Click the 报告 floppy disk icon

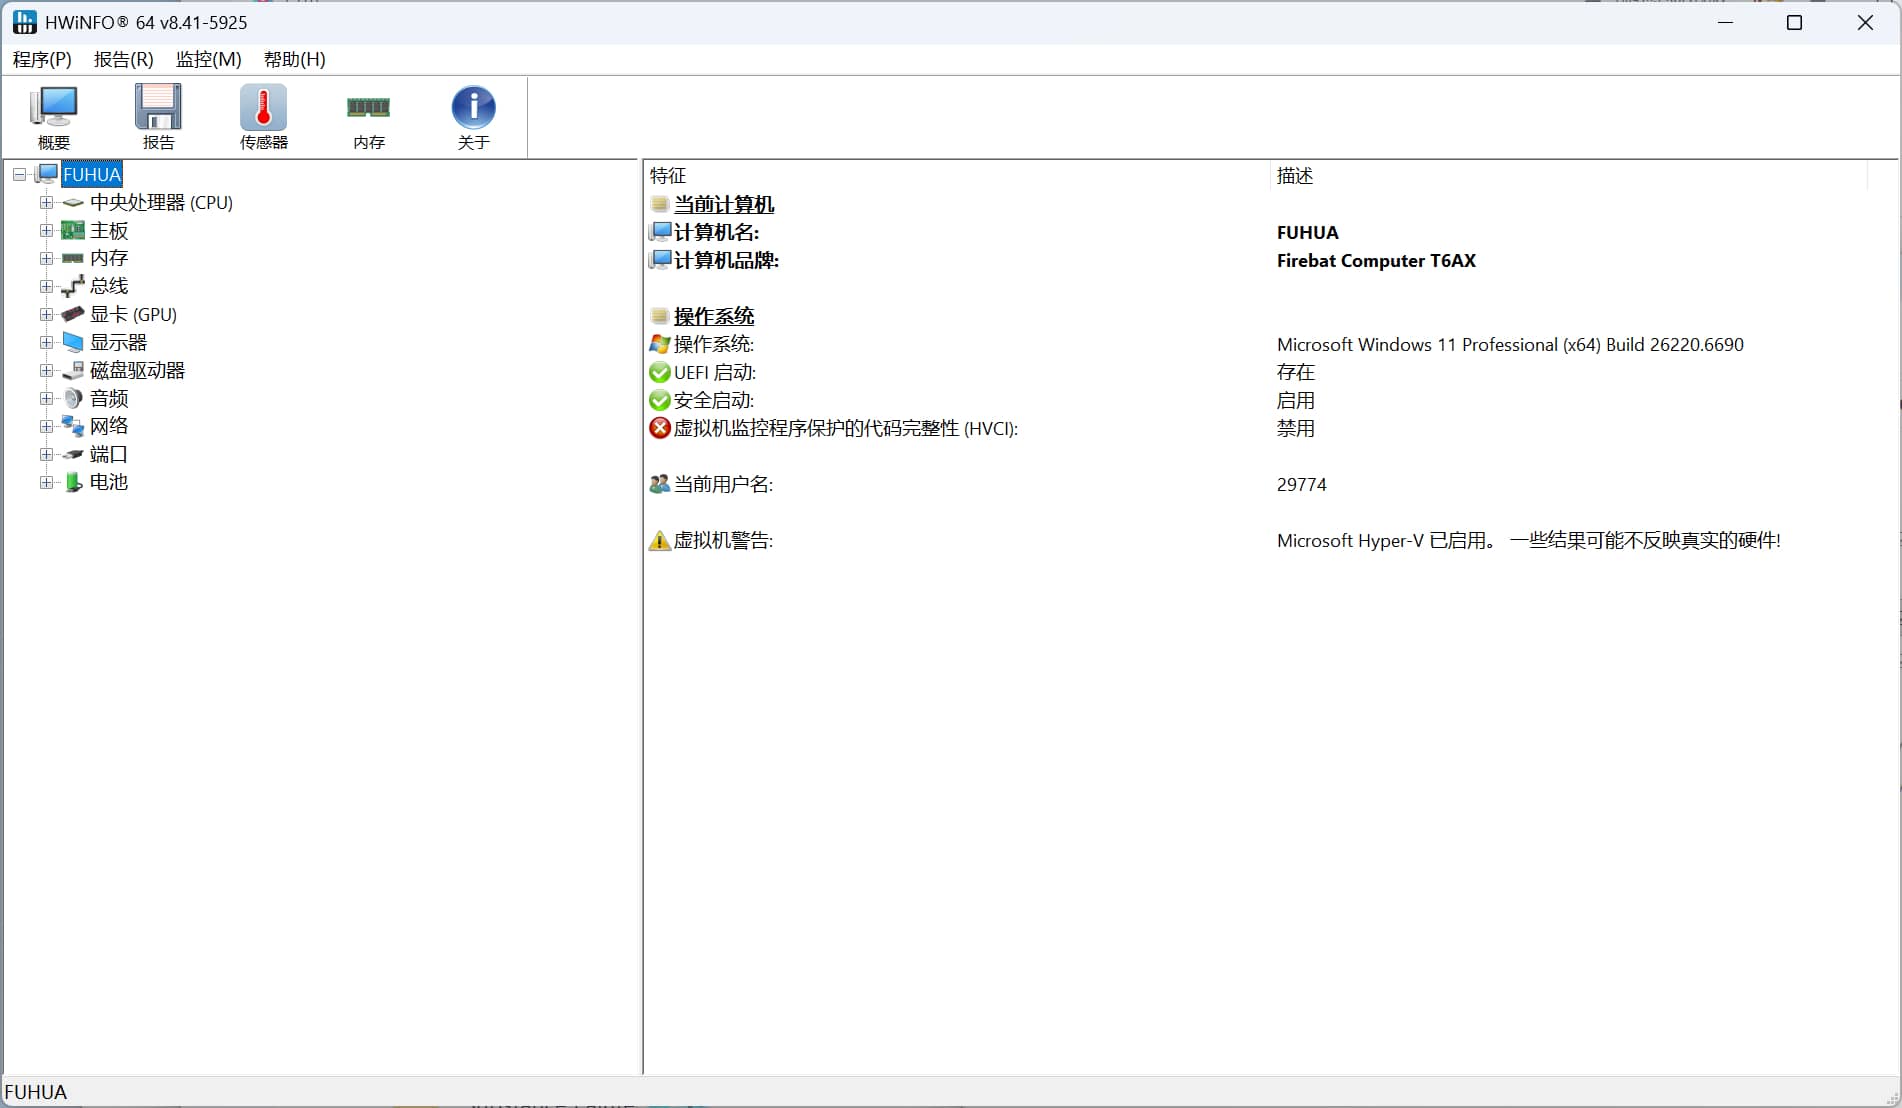[158, 107]
